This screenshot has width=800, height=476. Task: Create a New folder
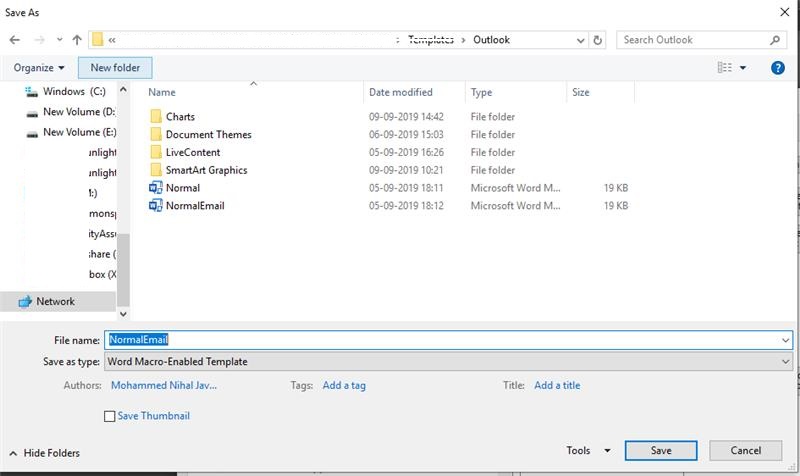(115, 68)
